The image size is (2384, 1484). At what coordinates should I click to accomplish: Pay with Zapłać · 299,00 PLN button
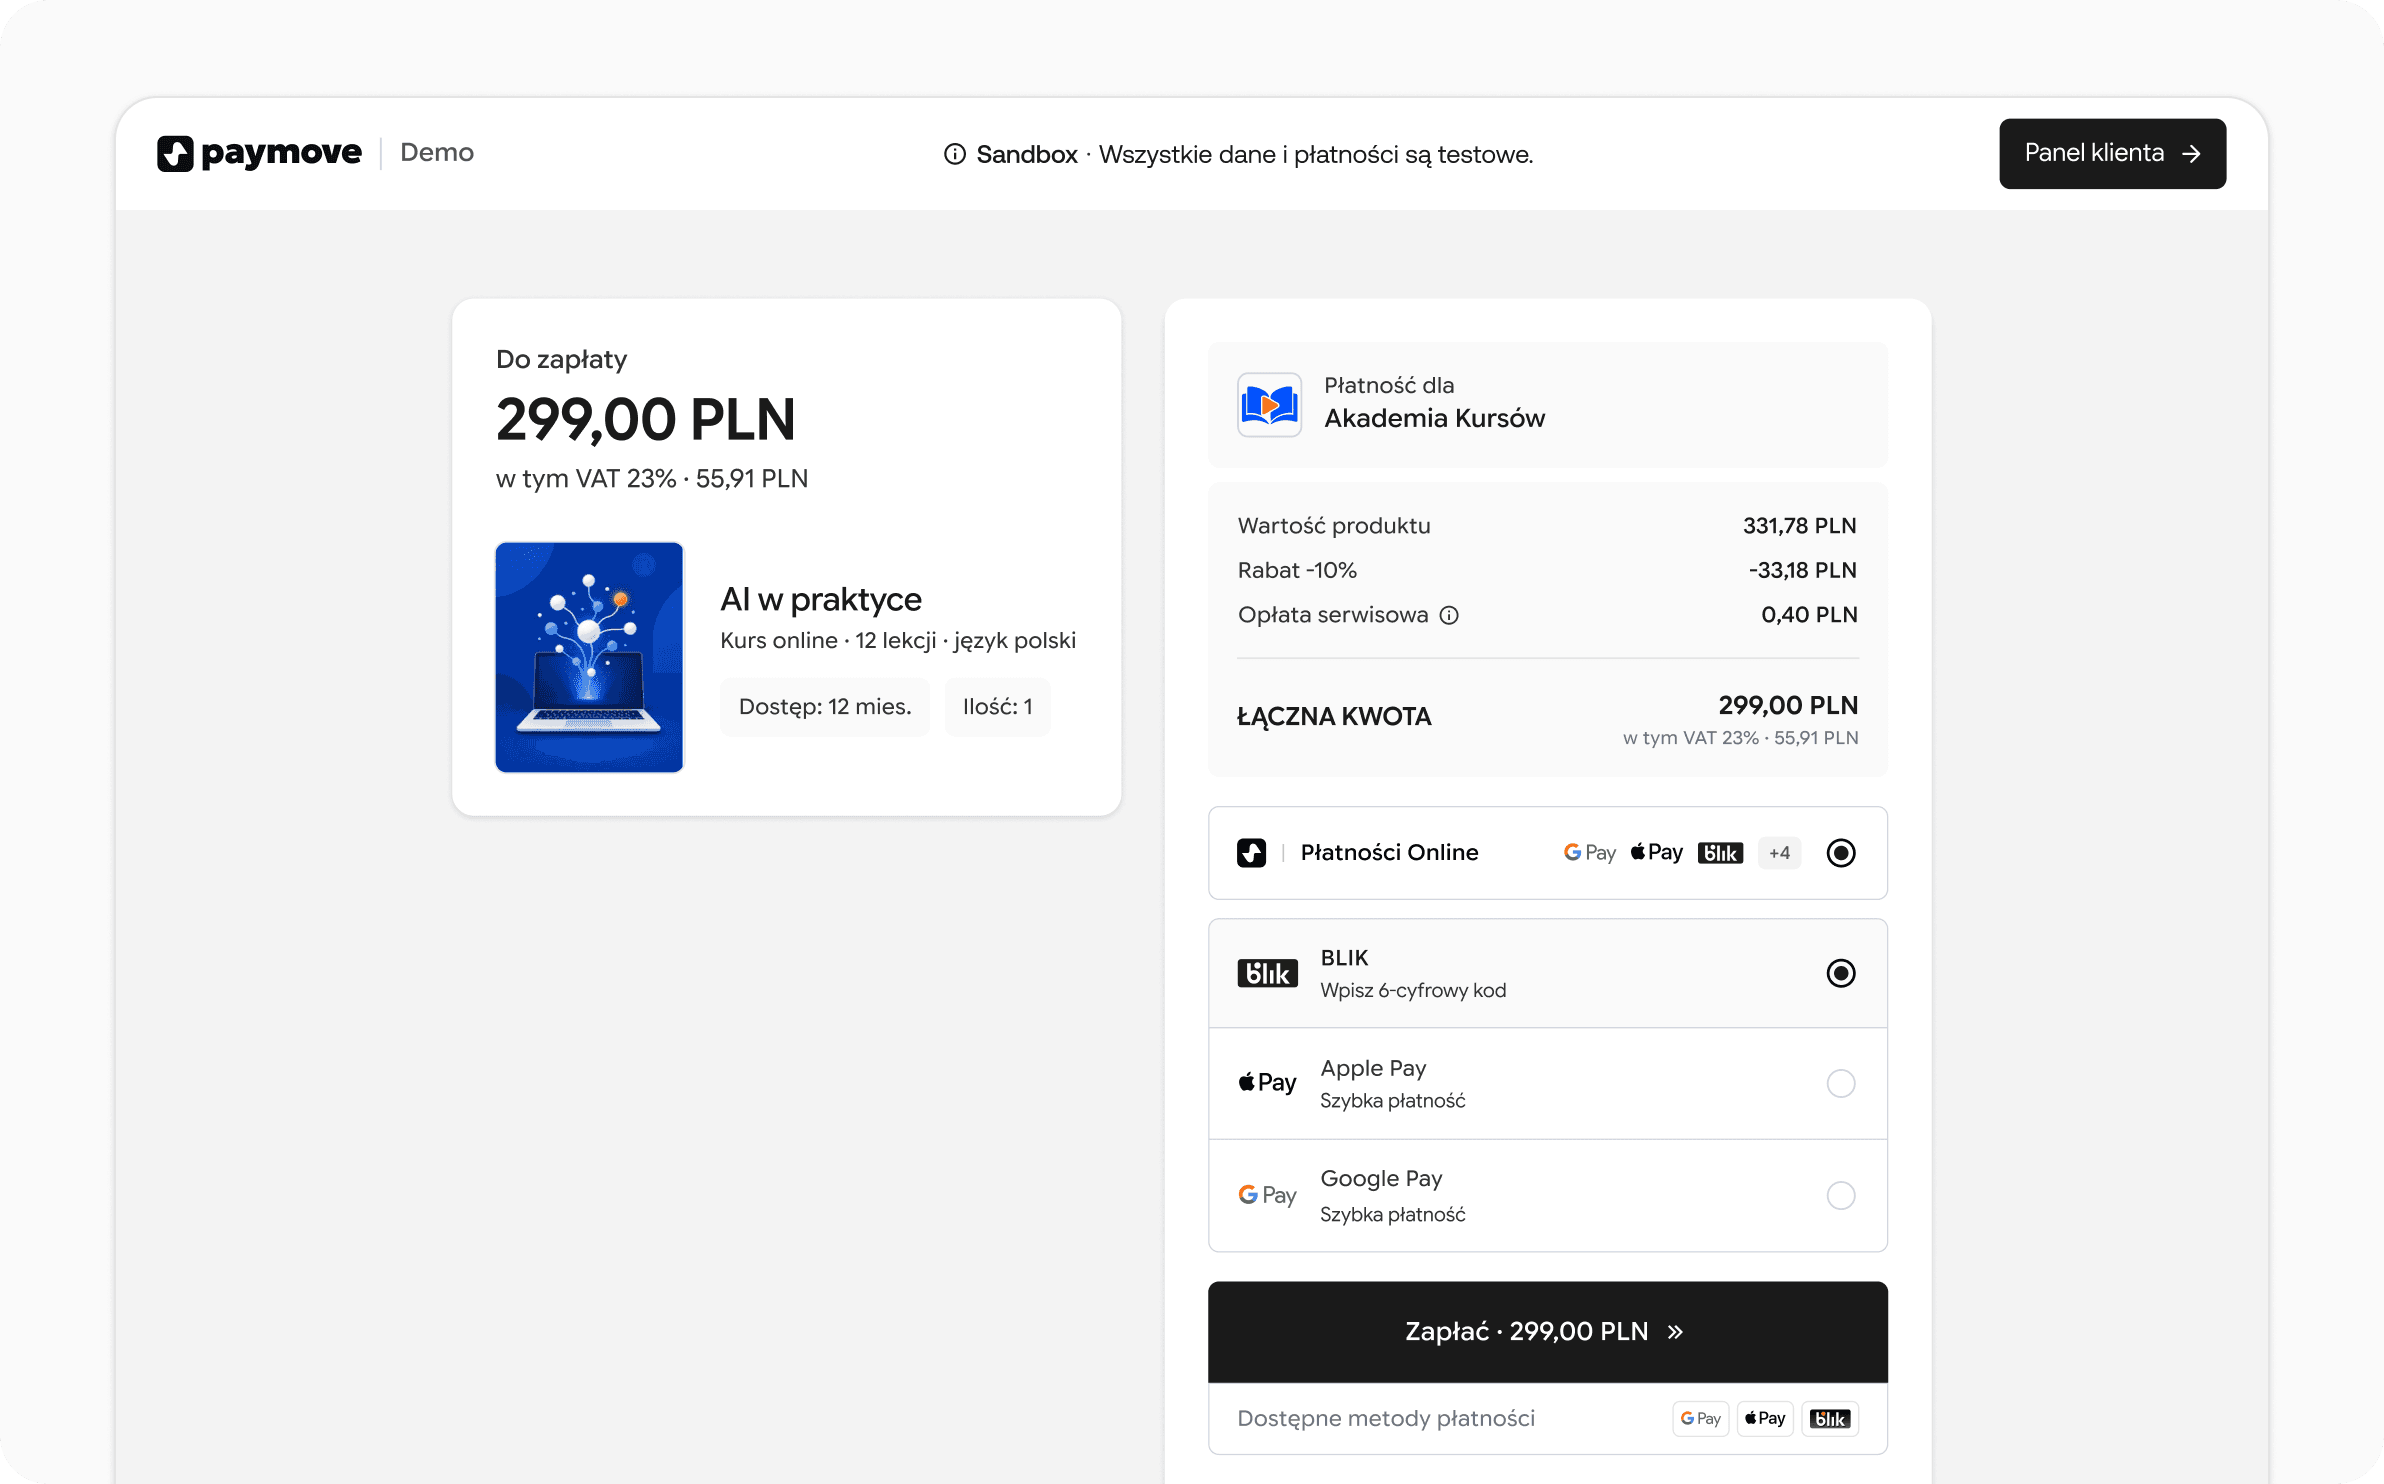tap(1548, 1332)
